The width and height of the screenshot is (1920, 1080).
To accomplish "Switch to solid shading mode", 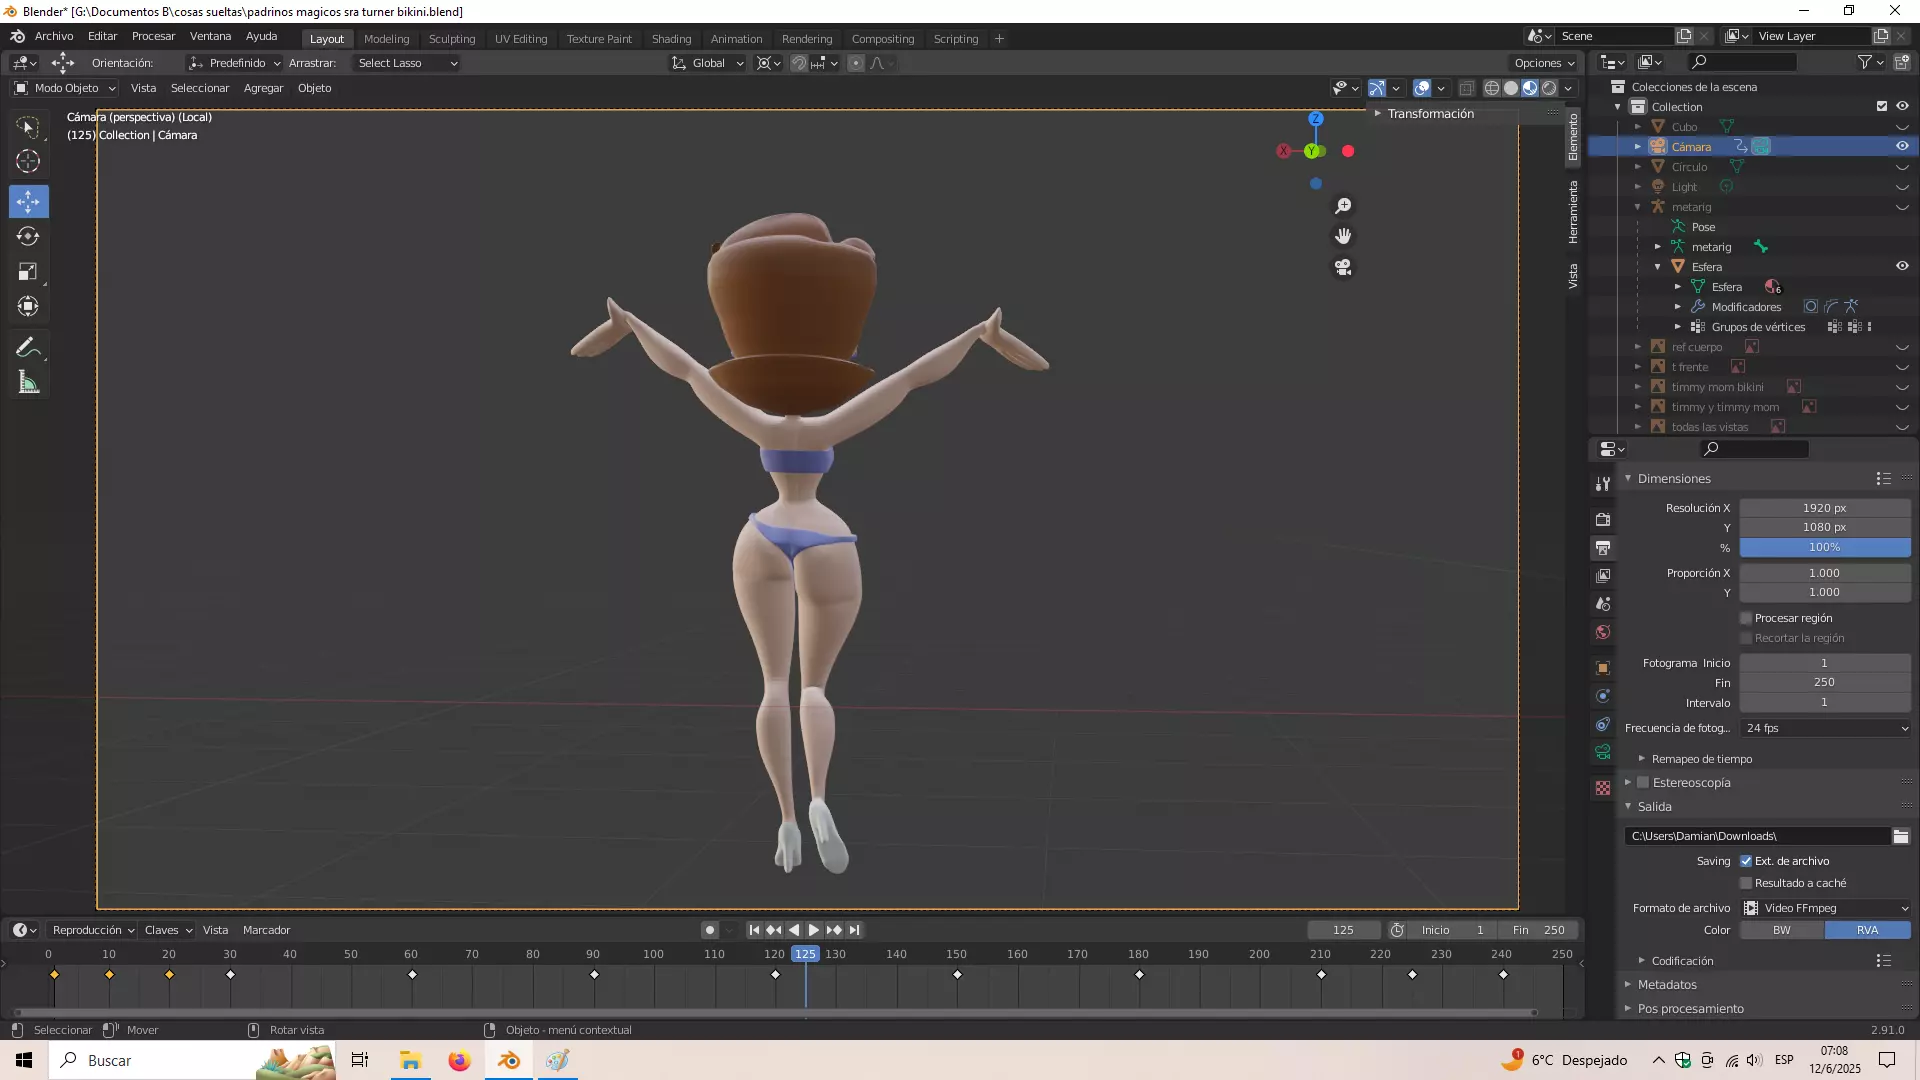I will tap(1510, 88).
